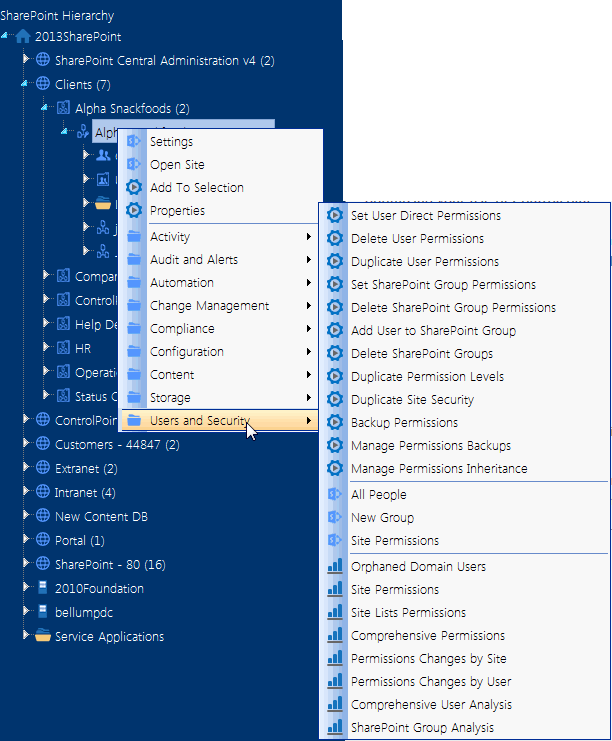The height and width of the screenshot is (741, 612).
Task: Click the home icon beside 2013SharePoint
Action: [23, 36]
